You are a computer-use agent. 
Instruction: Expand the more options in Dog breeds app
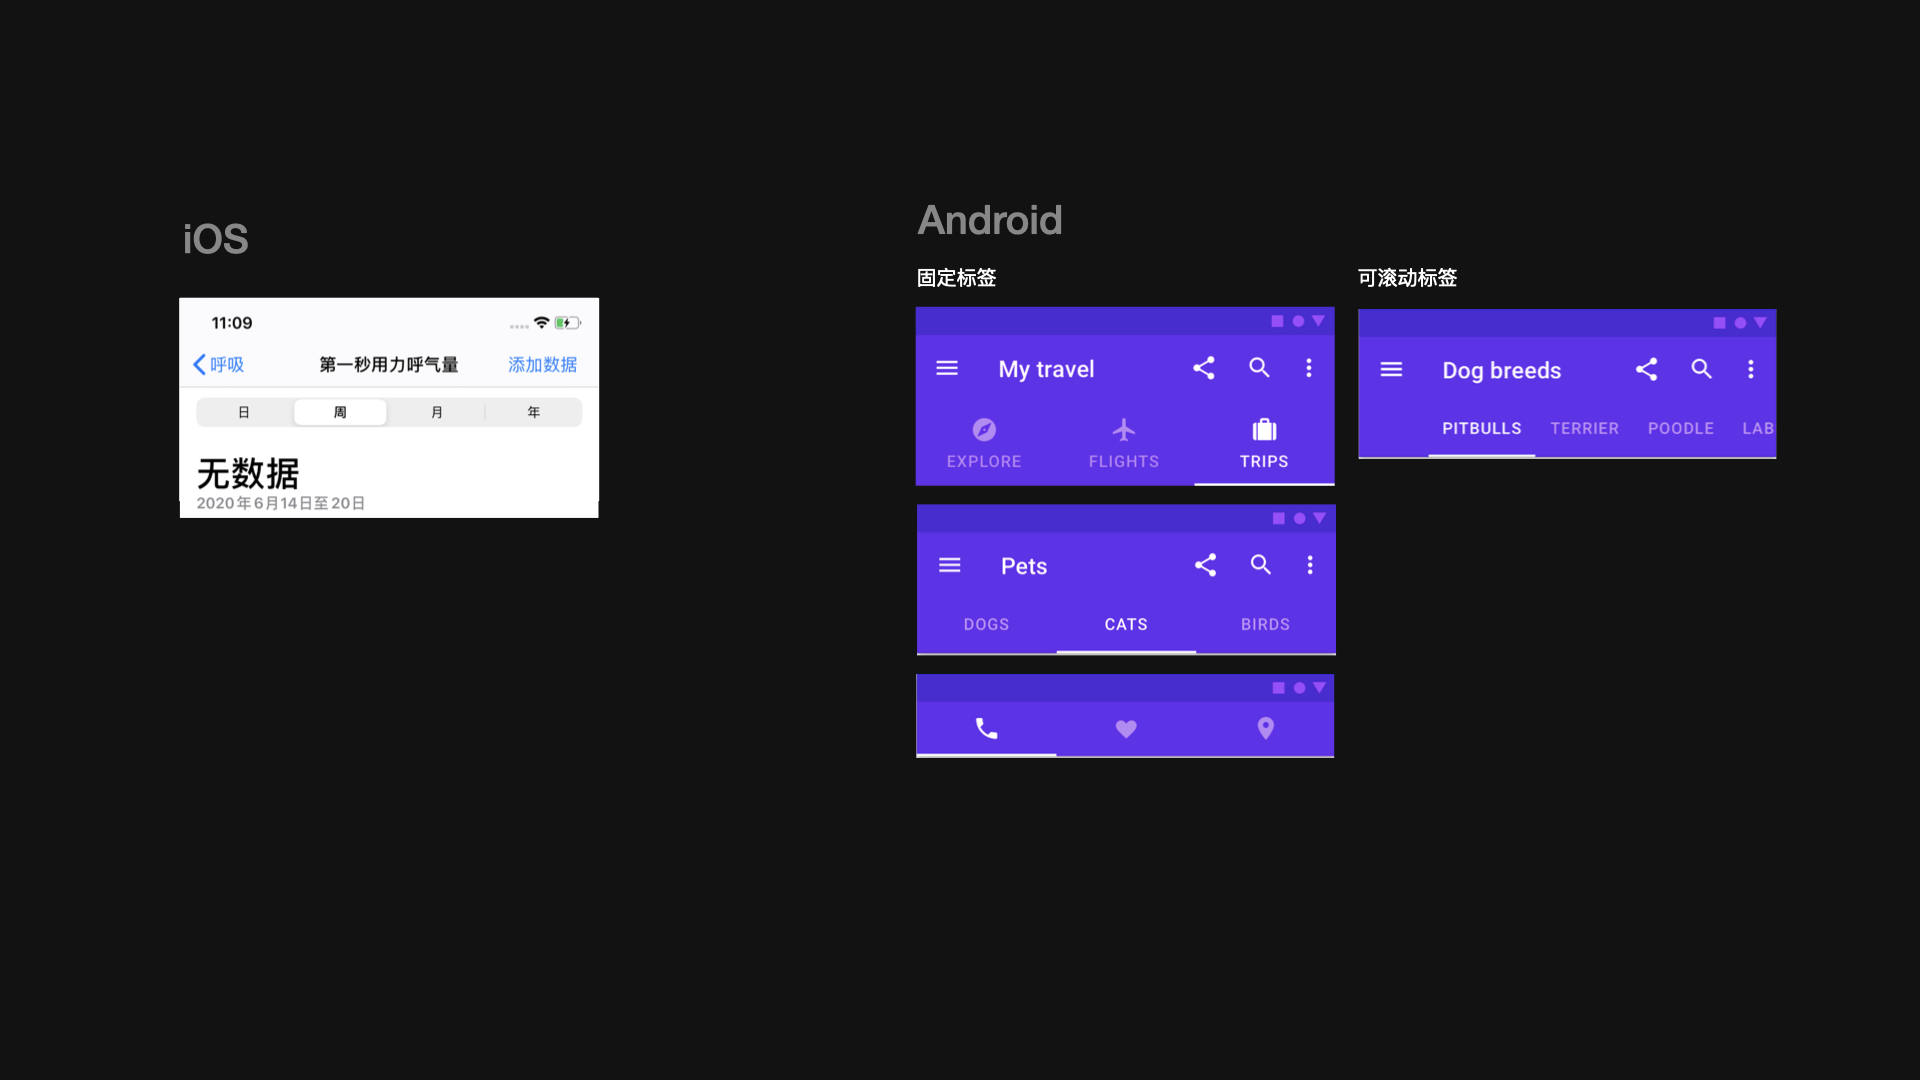1750,369
